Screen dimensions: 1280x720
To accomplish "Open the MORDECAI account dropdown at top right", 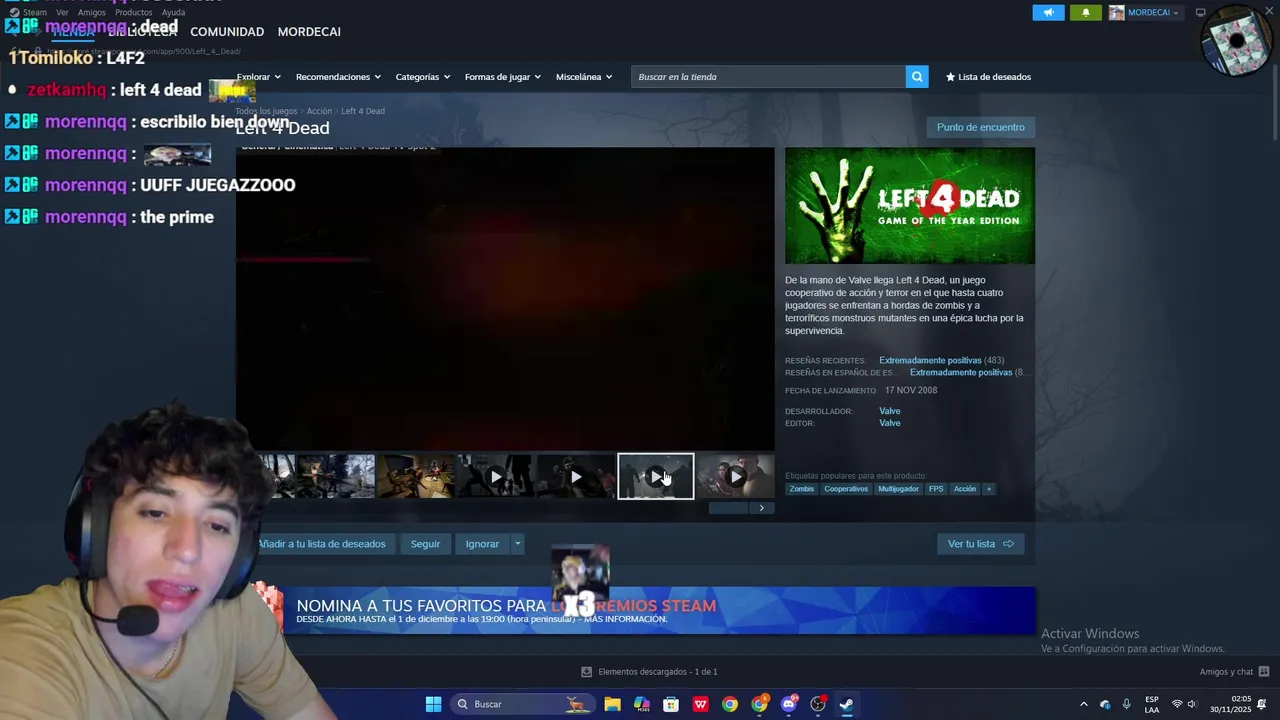I will (x=1145, y=13).
